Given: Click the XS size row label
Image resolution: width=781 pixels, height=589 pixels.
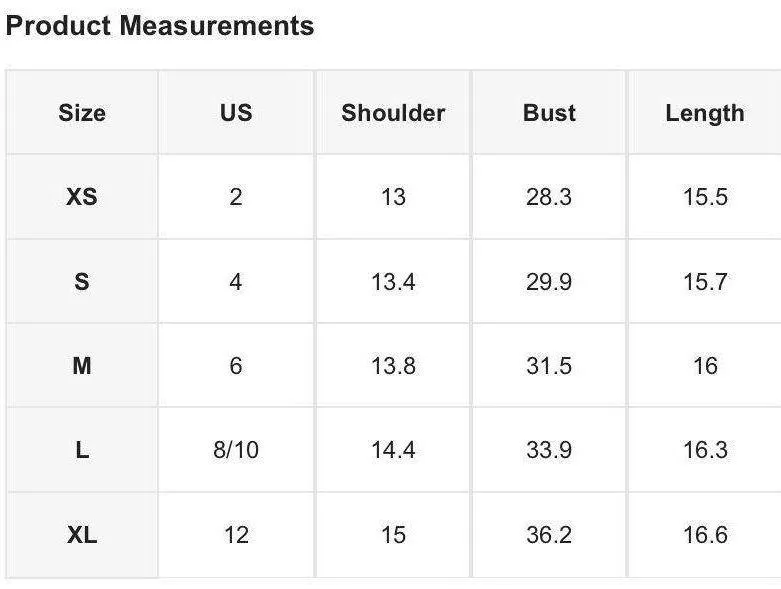Looking at the screenshot, I should point(82,197).
